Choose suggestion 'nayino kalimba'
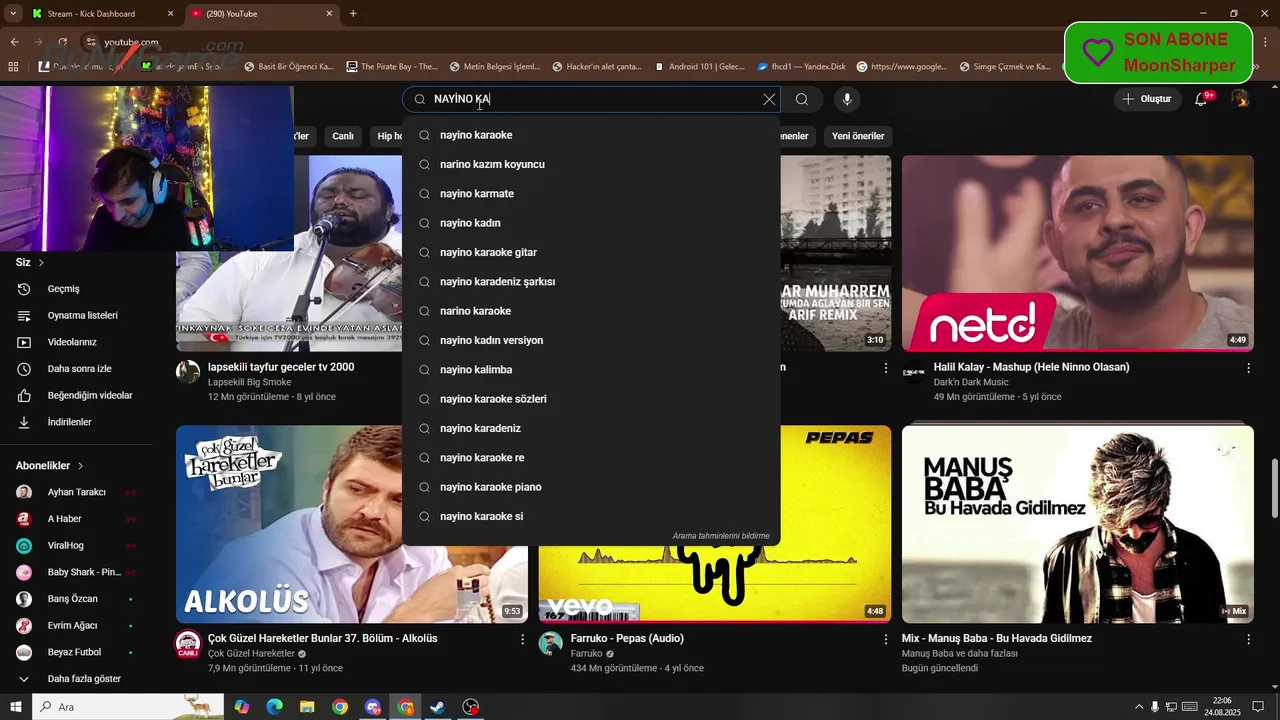The width and height of the screenshot is (1280, 720). (x=591, y=370)
